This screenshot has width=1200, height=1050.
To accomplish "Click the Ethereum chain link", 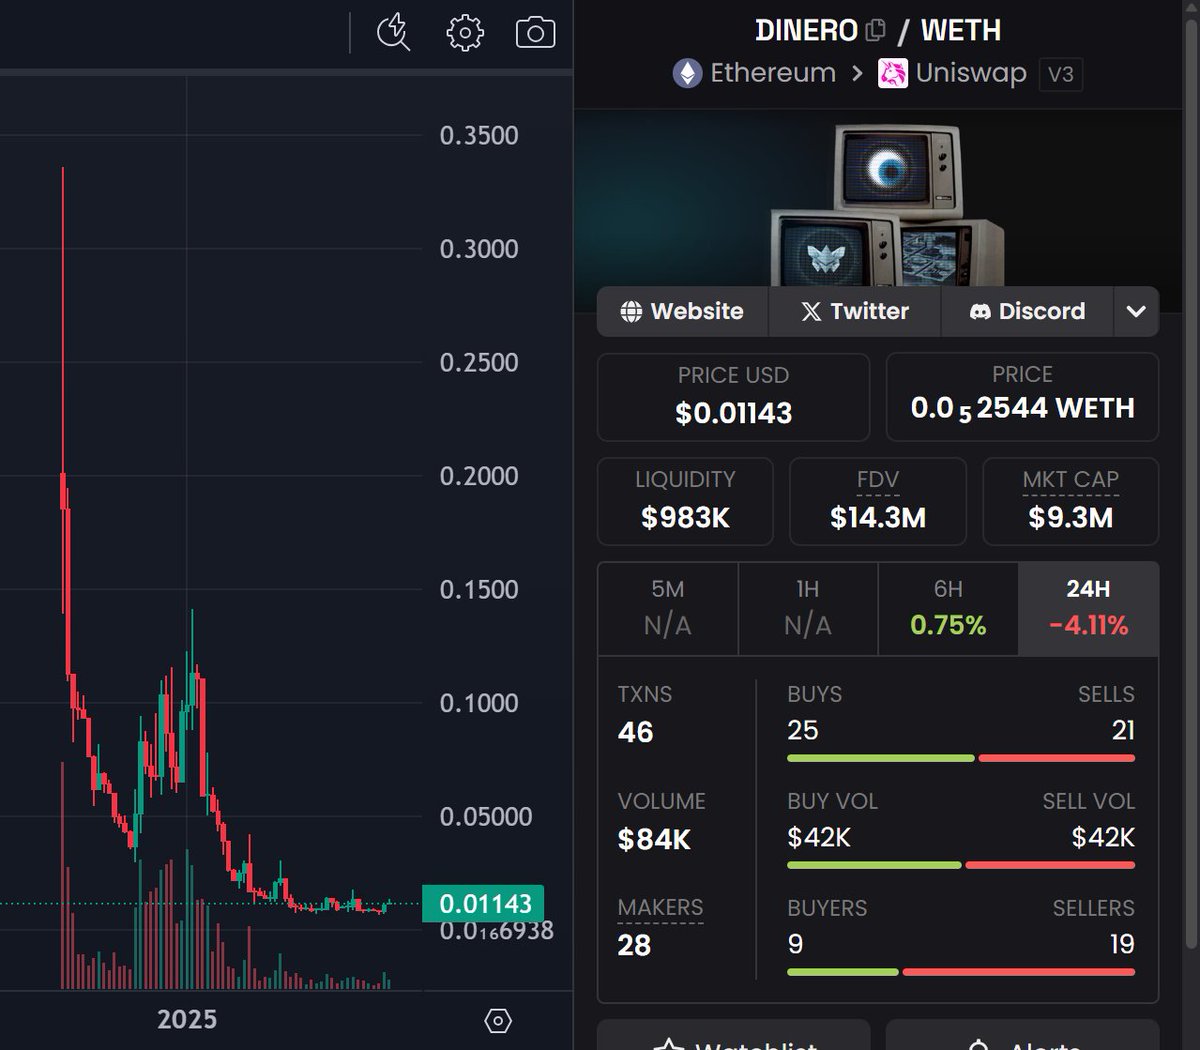I will tap(773, 73).
